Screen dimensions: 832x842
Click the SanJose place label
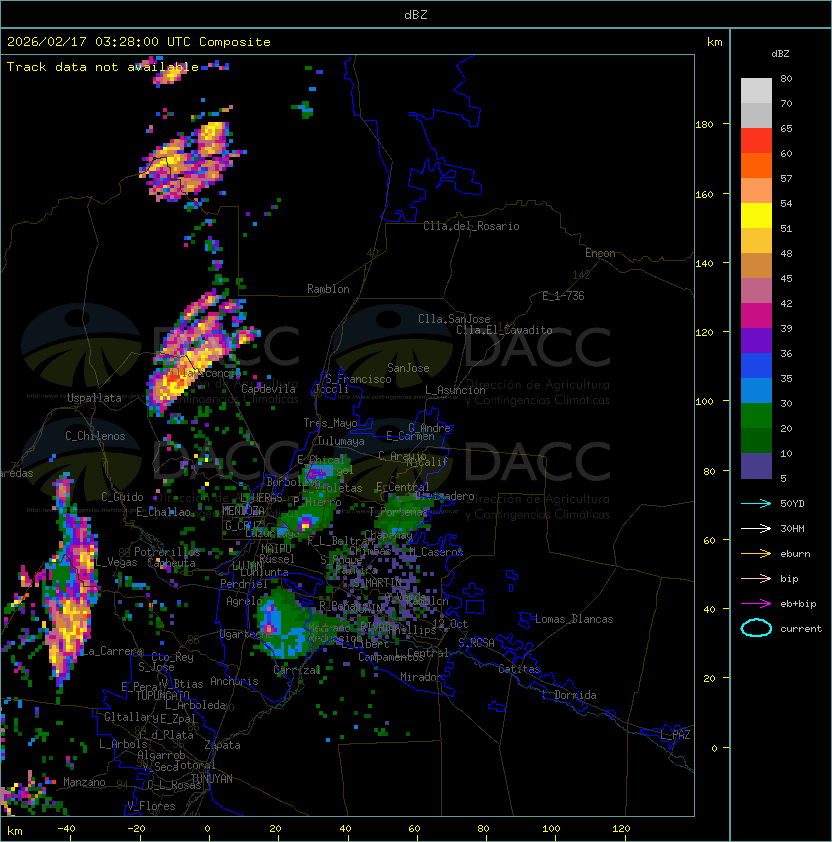pos(408,368)
